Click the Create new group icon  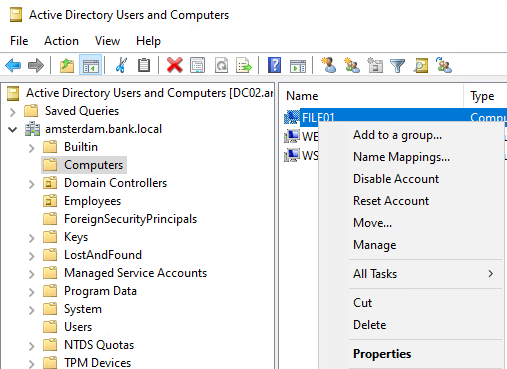click(352, 65)
